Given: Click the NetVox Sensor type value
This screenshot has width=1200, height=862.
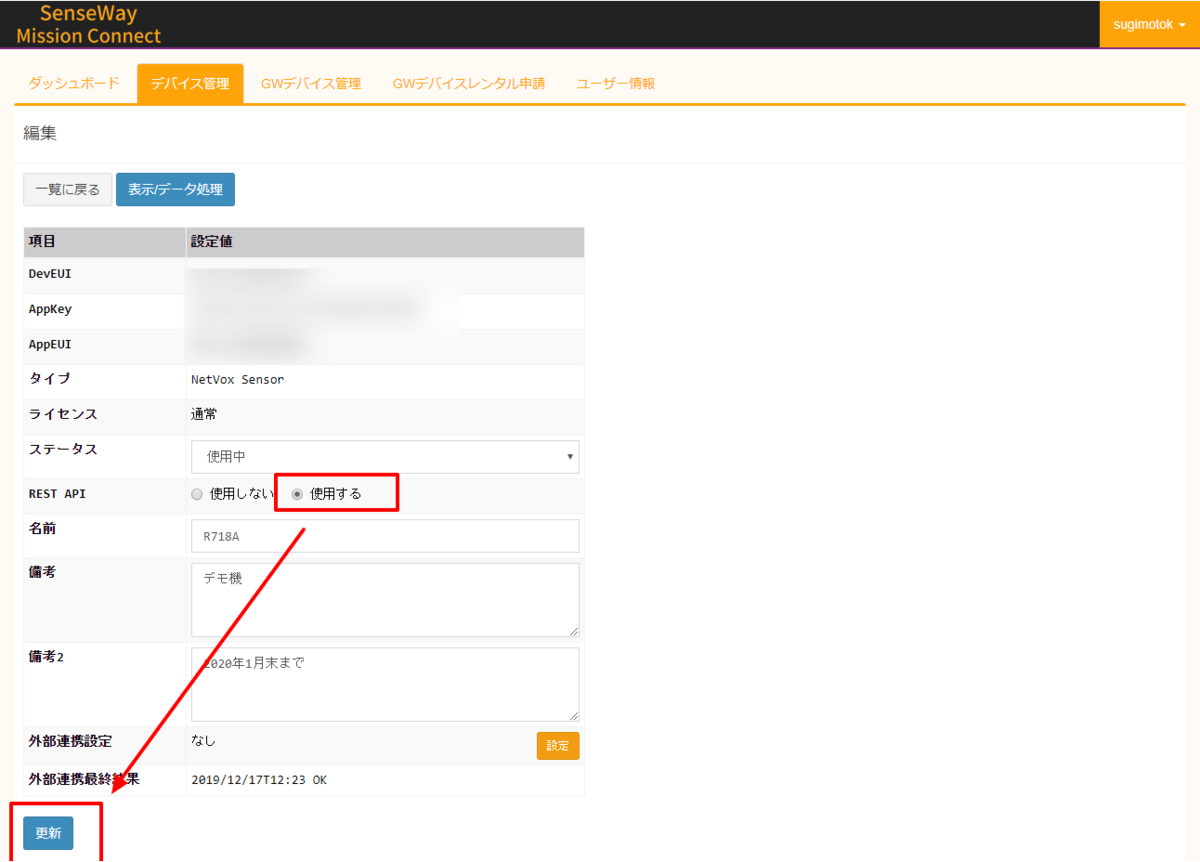Looking at the screenshot, I should 238,380.
